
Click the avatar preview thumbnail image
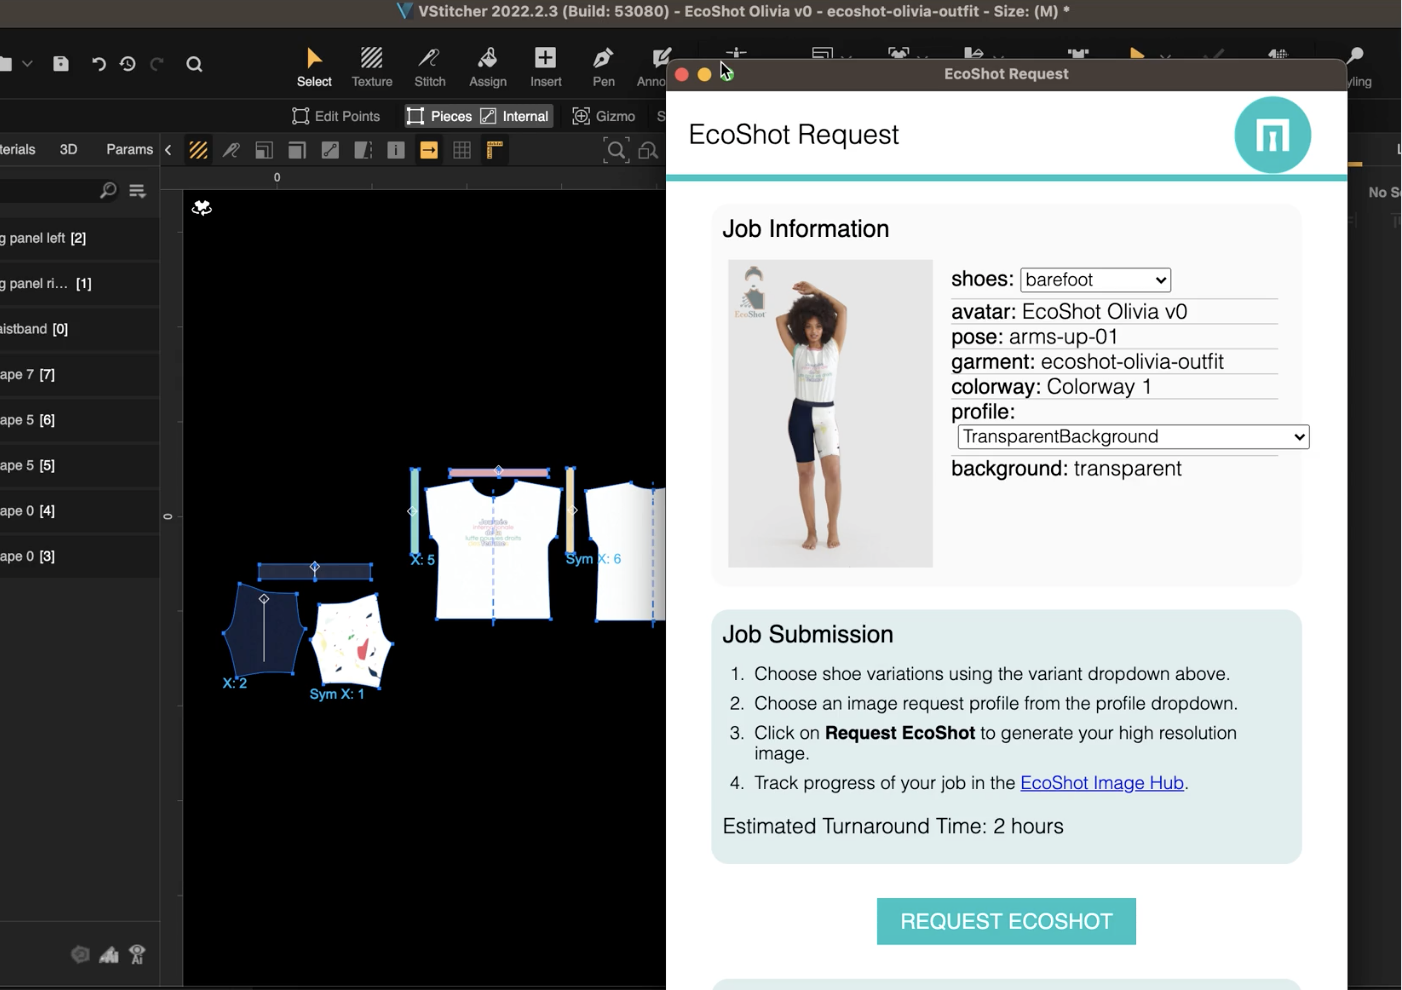(x=830, y=413)
